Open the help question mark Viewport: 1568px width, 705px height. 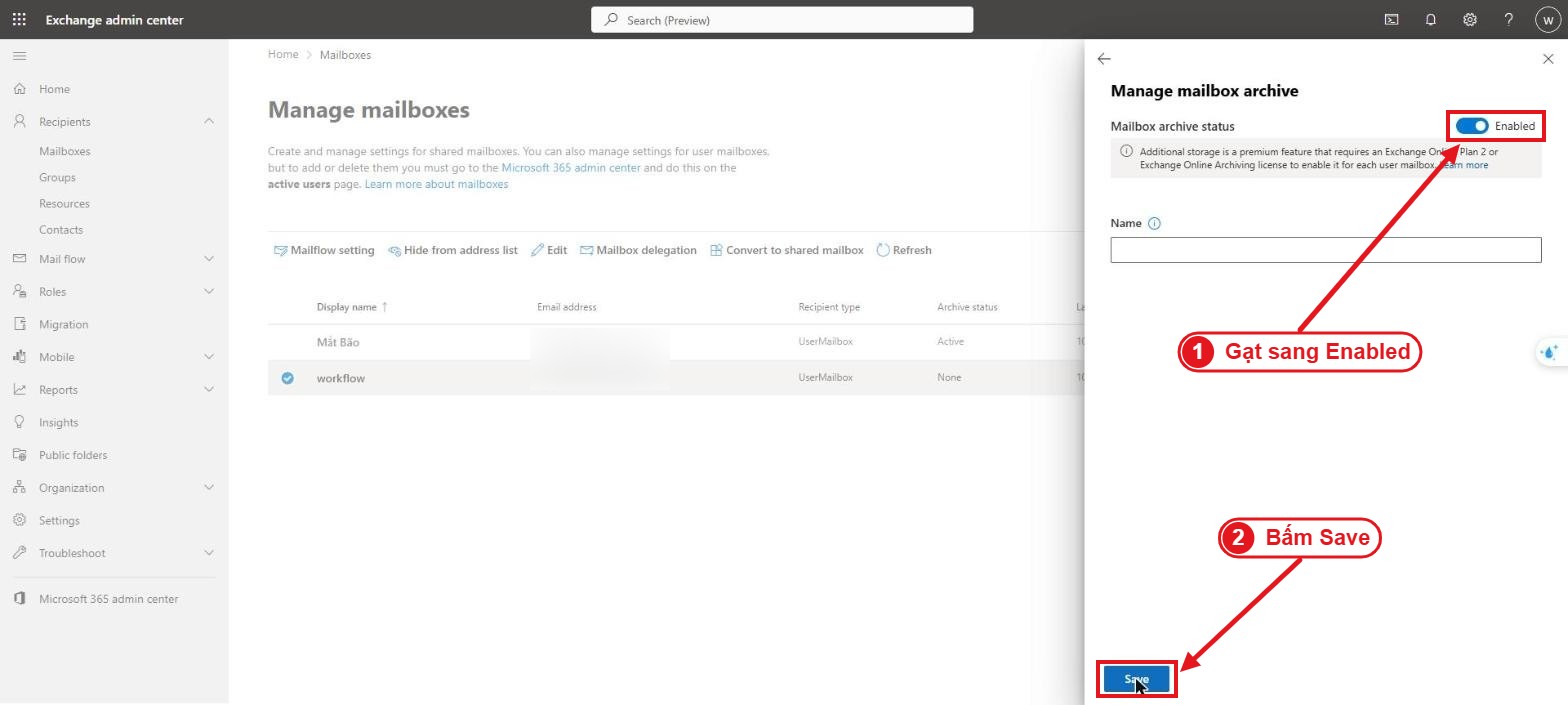[1508, 19]
